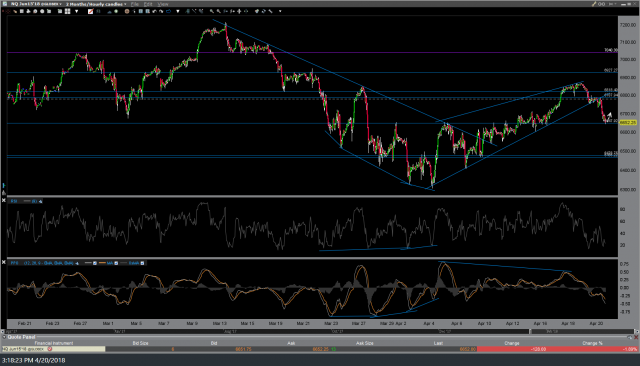Close the RSI indicator panel
640x366 pixels.
click(x=4, y=200)
